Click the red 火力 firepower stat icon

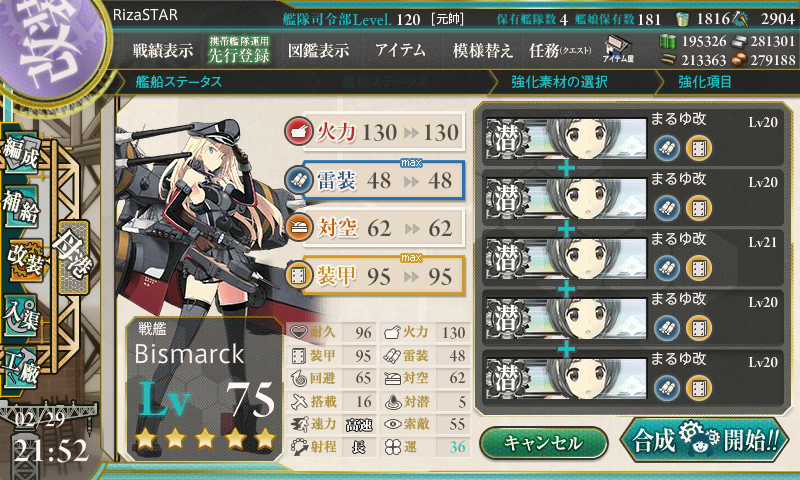tap(298, 132)
